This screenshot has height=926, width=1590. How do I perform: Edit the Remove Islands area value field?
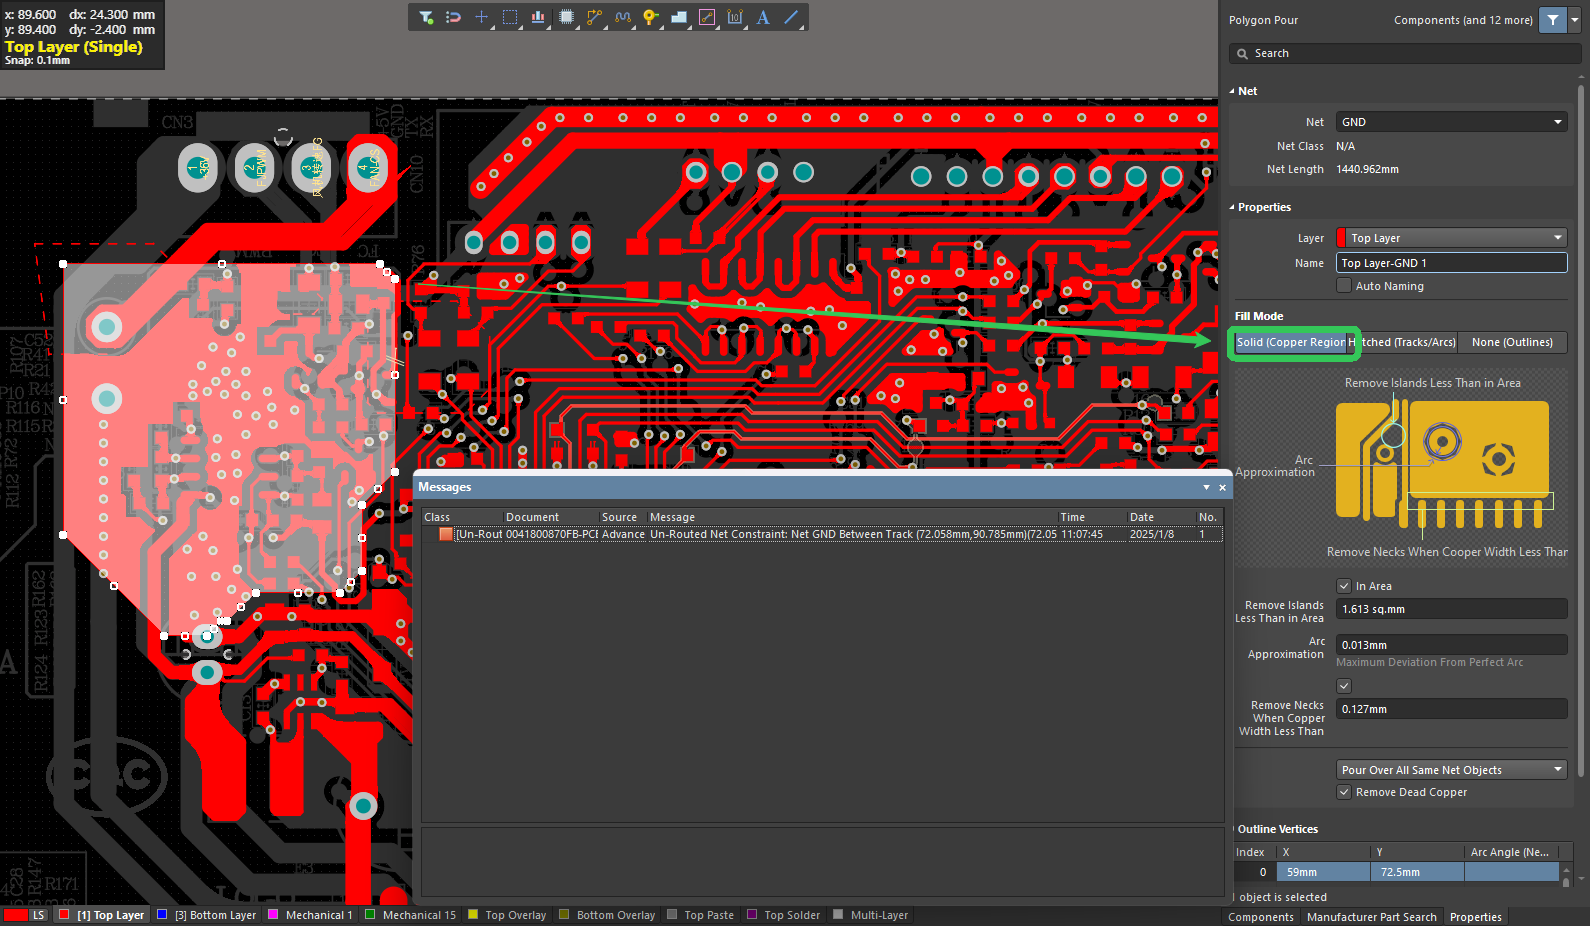coord(1451,609)
